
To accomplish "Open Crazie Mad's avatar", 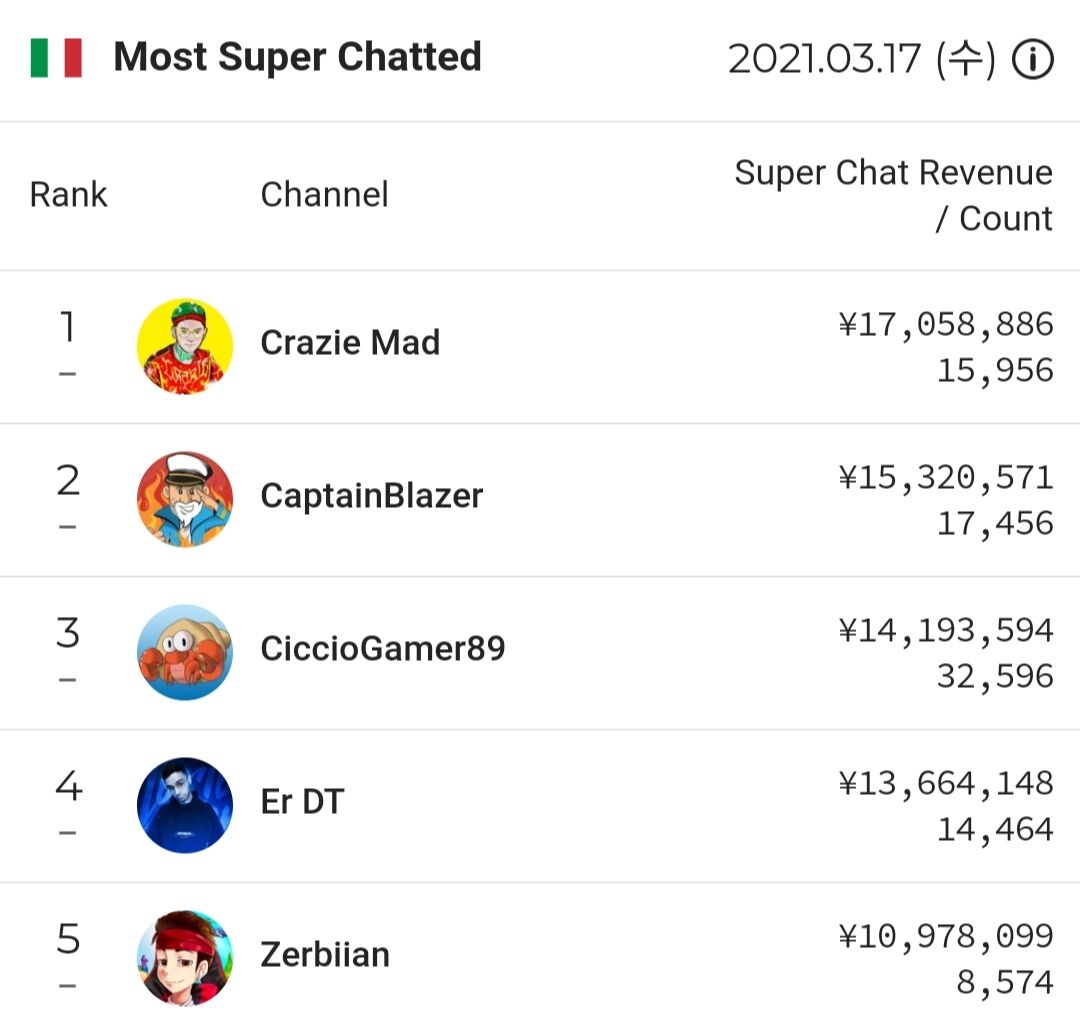I will coord(185,346).
